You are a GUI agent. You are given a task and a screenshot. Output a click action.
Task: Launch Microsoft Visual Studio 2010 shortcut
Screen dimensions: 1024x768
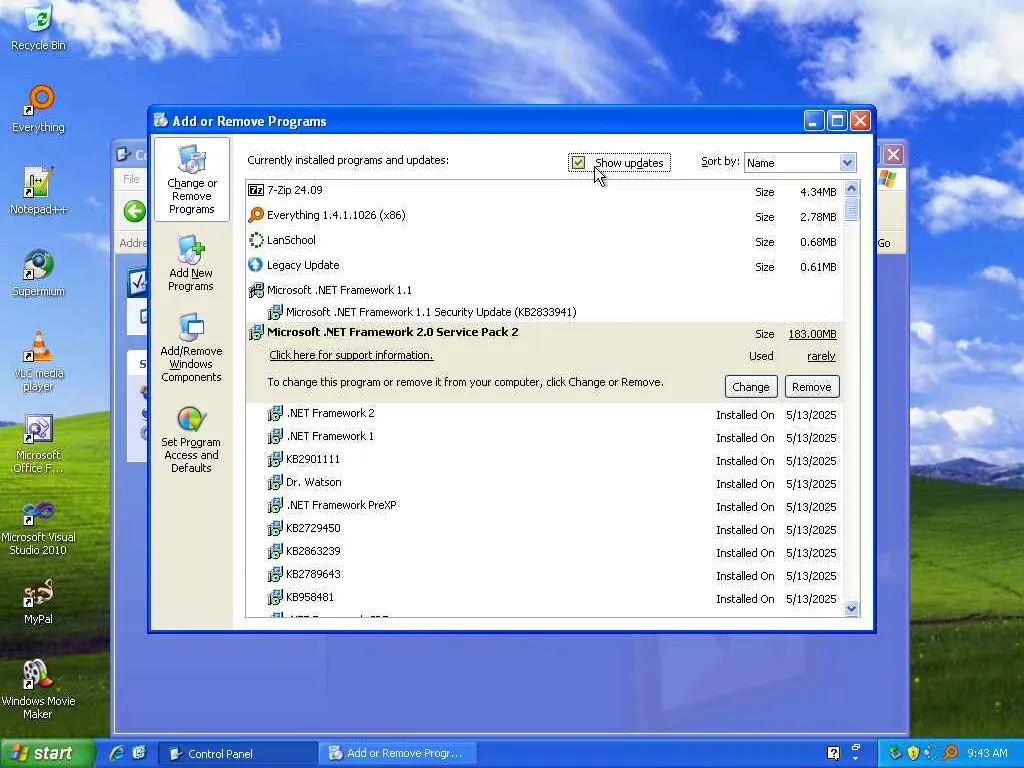pyautogui.click(x=38, y=526)
